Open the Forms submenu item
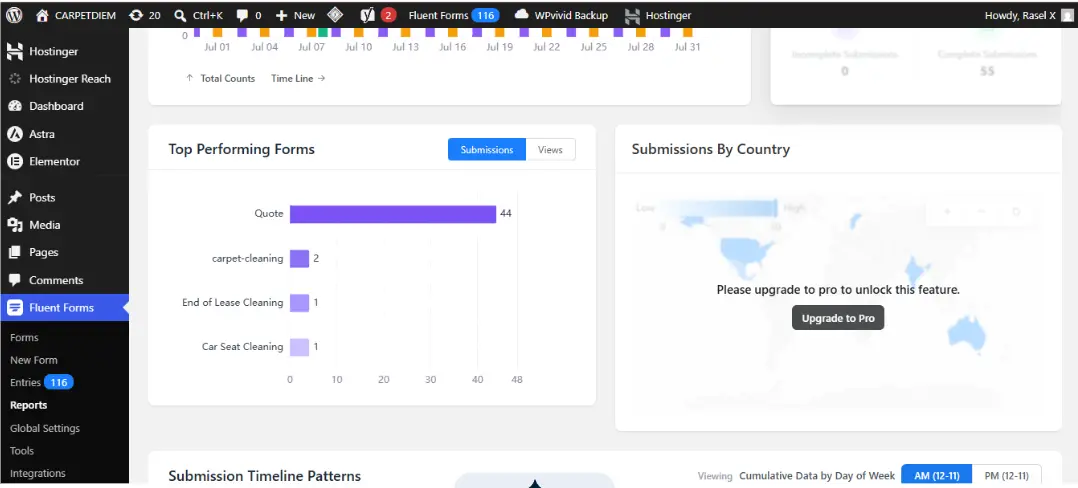This screenshot has height=488, width=1078. 24,337
